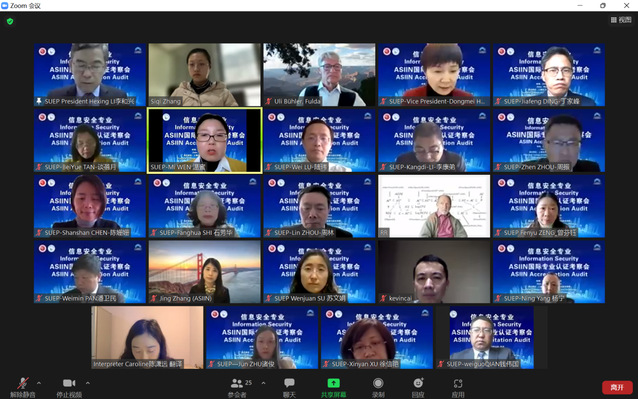Expand the participants options arrow
Screen dimensions: 638x399
click(263, 383)
